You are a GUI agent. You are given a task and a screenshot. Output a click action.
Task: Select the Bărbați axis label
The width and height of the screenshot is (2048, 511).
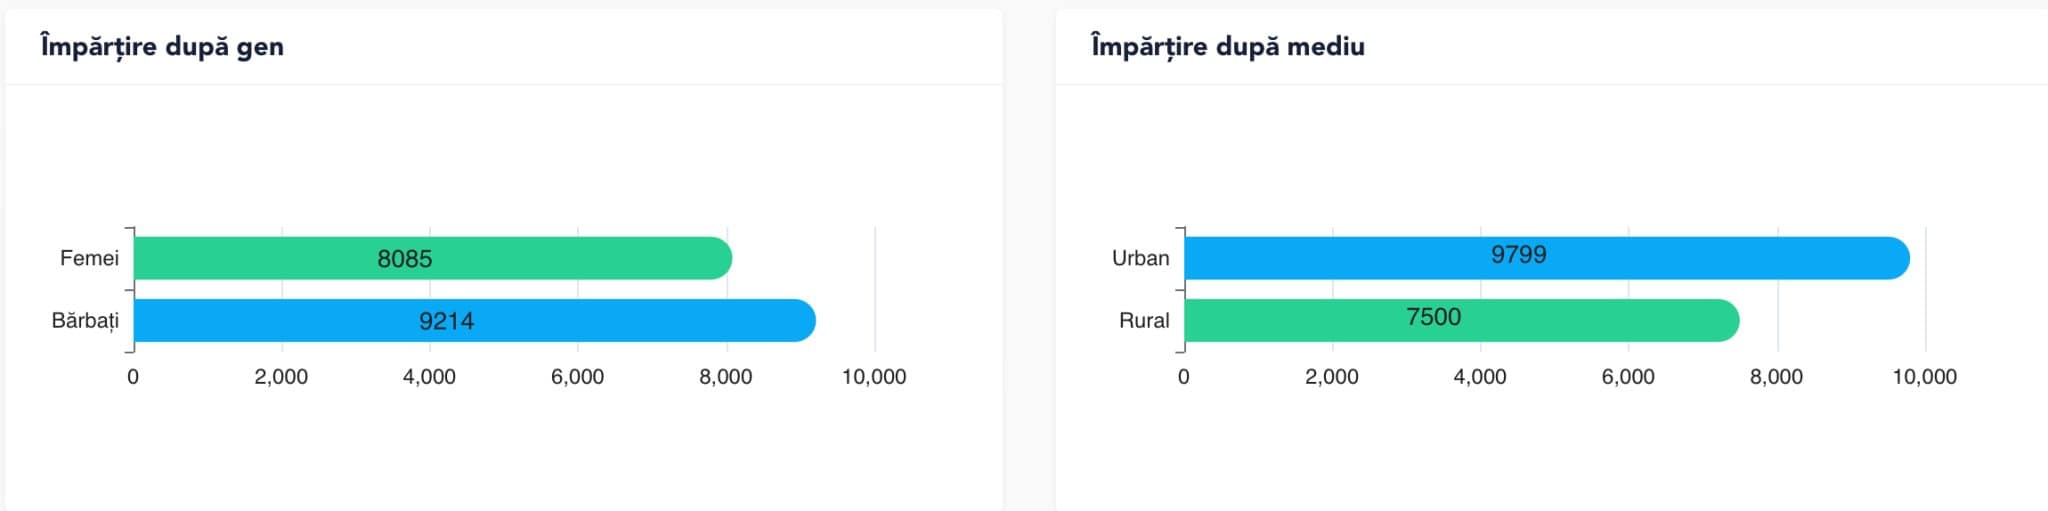[x=85, y=321]
